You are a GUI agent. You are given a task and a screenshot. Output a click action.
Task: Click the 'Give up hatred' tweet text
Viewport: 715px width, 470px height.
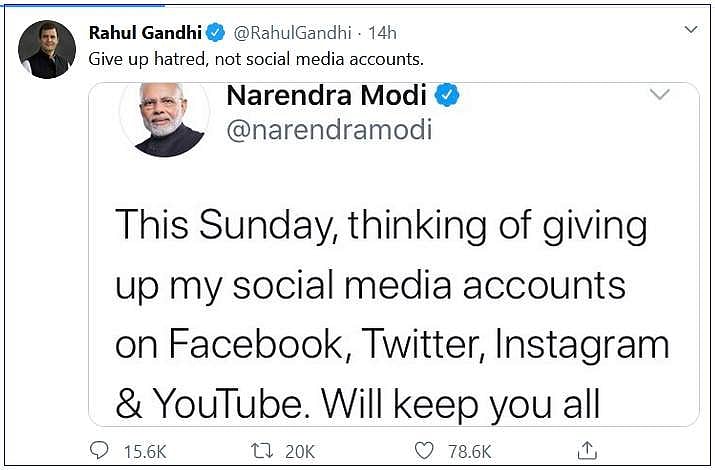pos(256,59)
